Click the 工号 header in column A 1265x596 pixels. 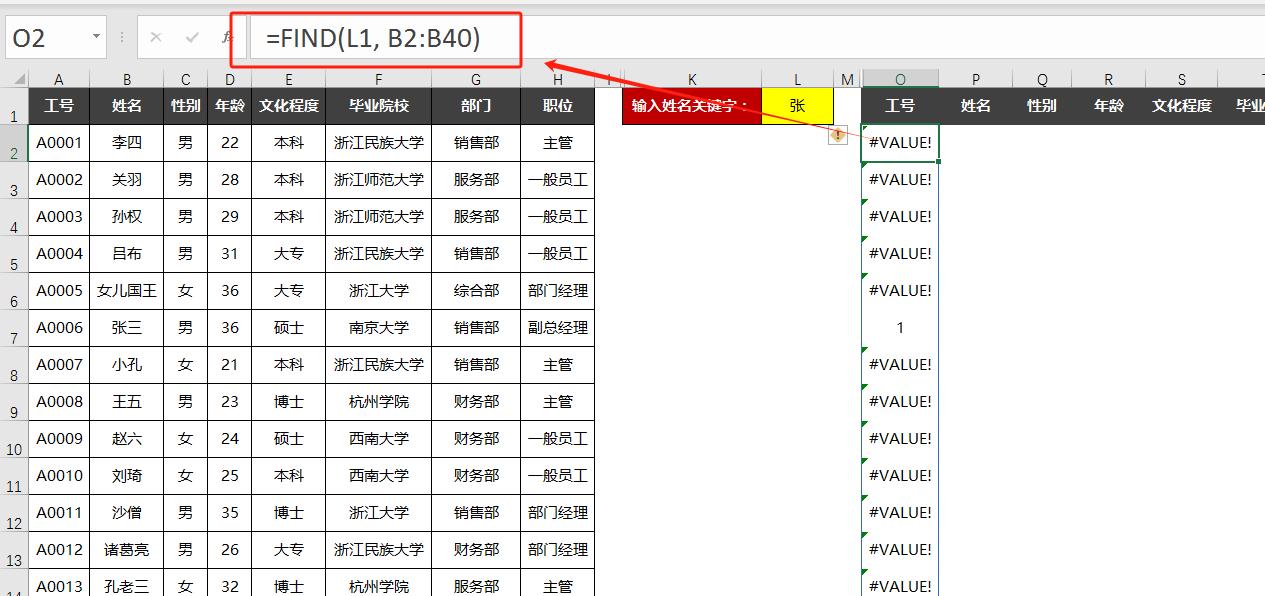pyautogui.click(x=59, y=105)
